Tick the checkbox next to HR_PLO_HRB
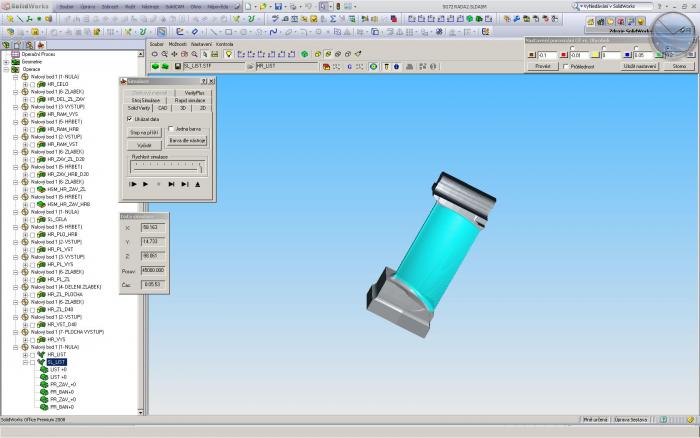 pos(33,234)
